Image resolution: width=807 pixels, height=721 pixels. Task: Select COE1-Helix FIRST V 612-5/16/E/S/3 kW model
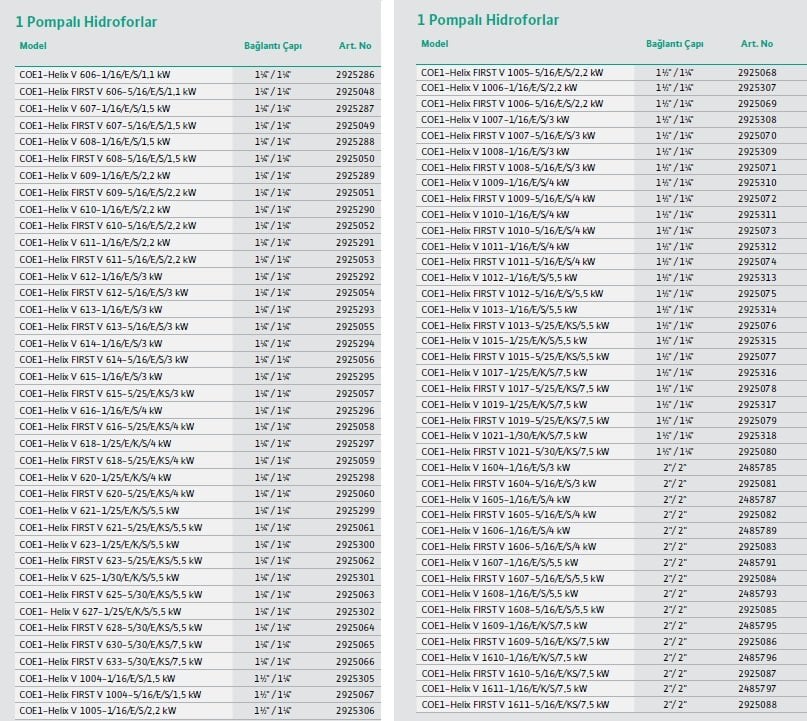click(104, 293)
